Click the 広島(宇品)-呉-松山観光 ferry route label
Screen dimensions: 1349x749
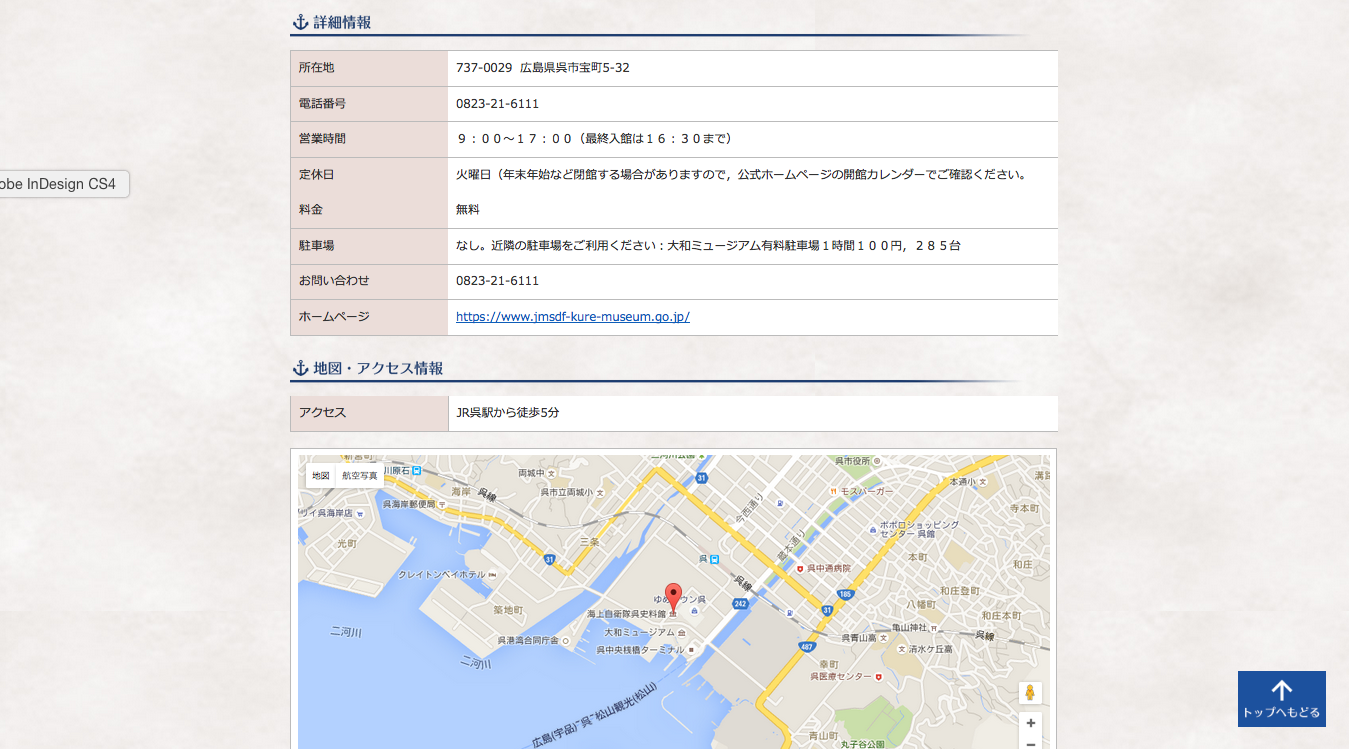click(x=594, y=717)
